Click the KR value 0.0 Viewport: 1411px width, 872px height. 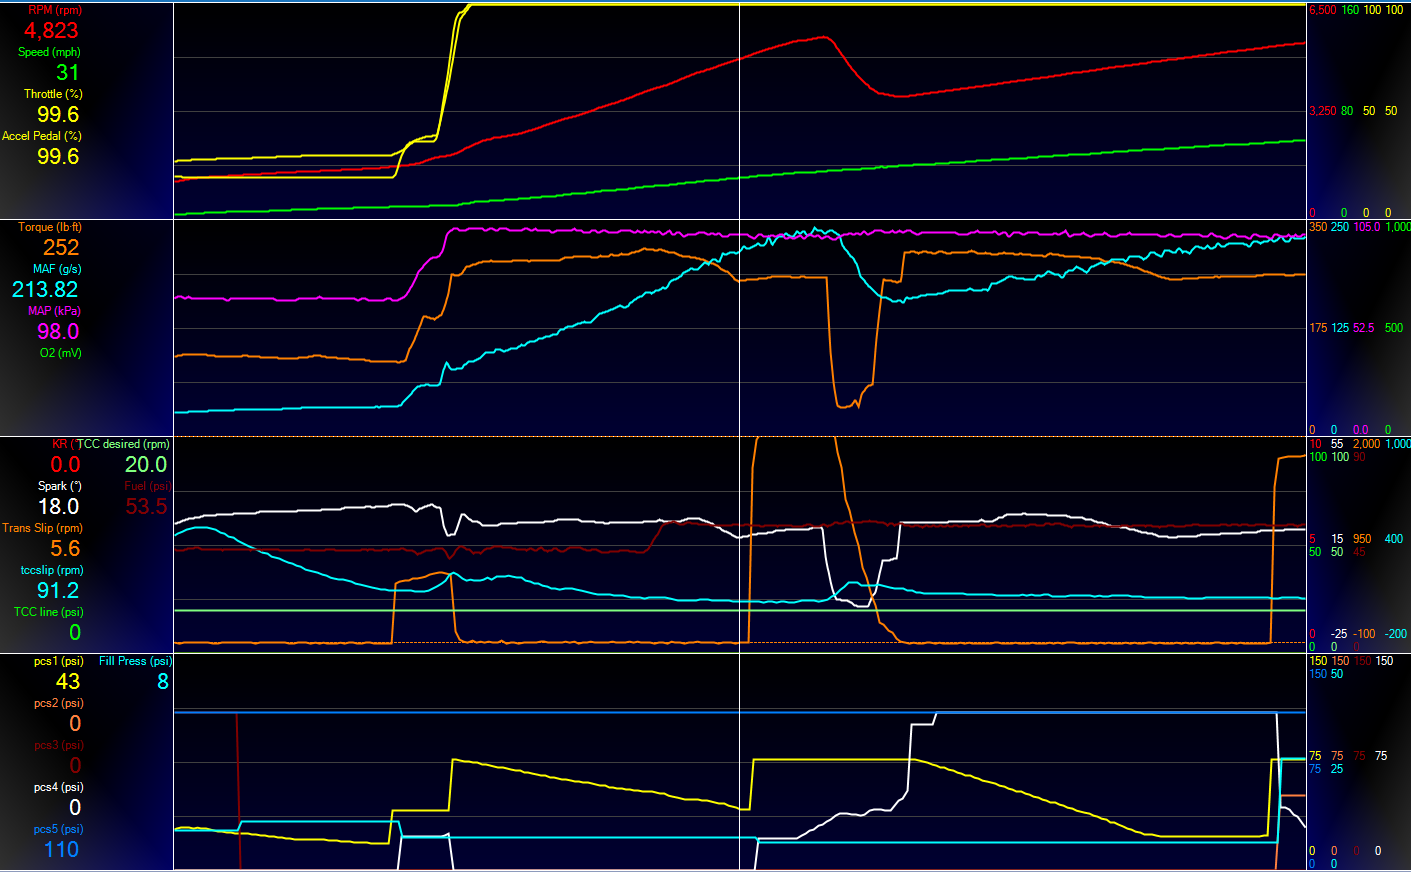65,464
